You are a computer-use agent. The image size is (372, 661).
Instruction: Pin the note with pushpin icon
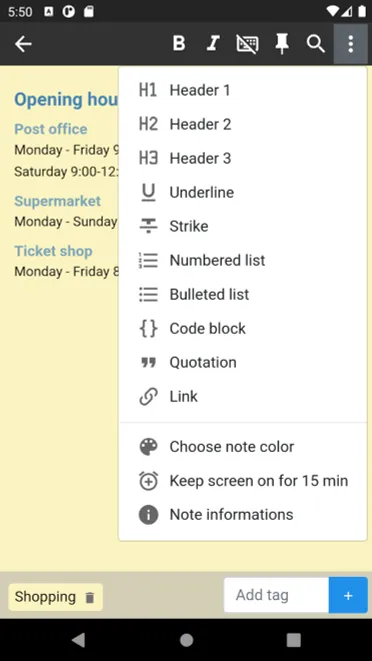pyautogui.click(x=282, y=44)
